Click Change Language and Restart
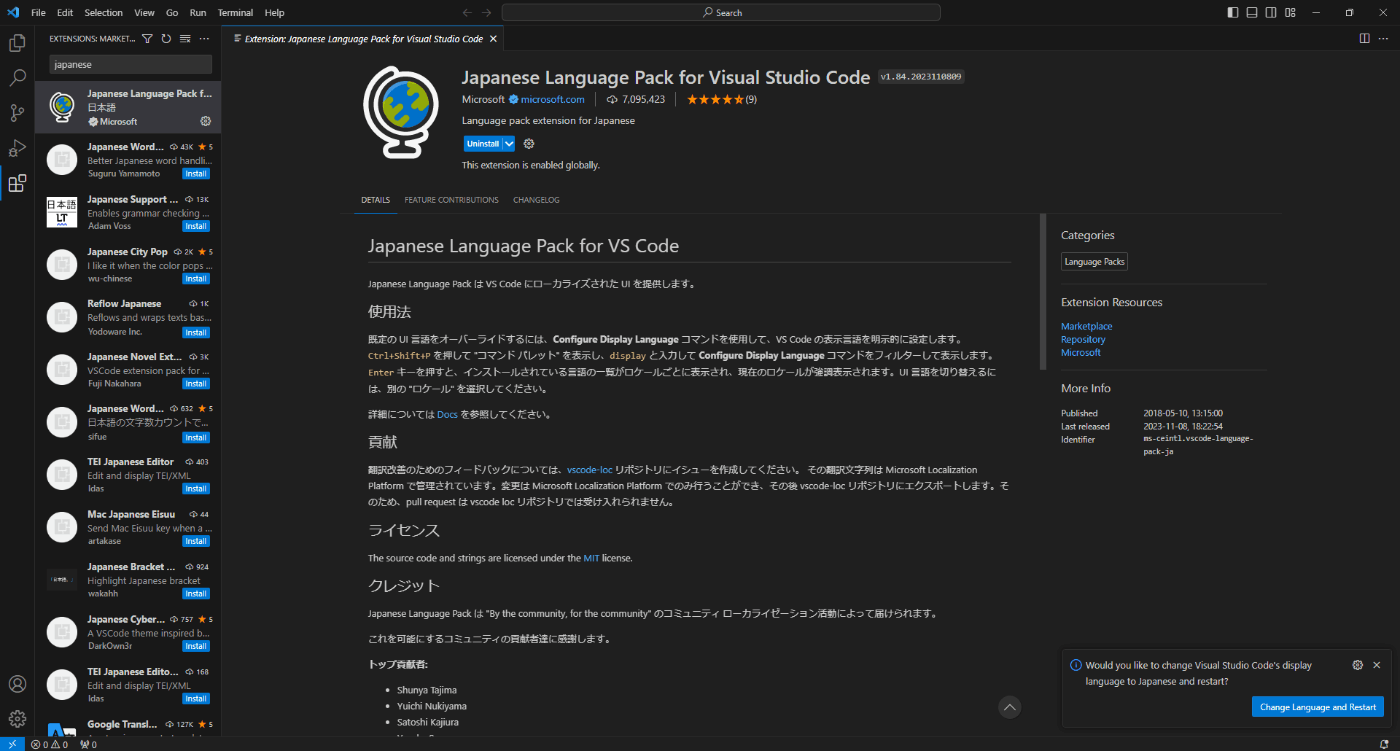1400x751 pixels. click(1318, 707)
